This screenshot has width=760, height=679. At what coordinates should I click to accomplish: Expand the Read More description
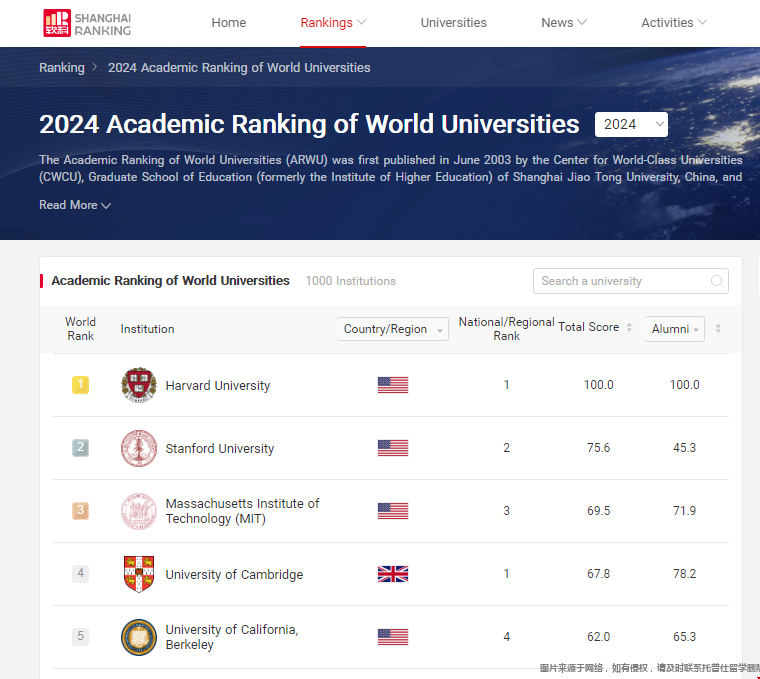click(75, 205)
